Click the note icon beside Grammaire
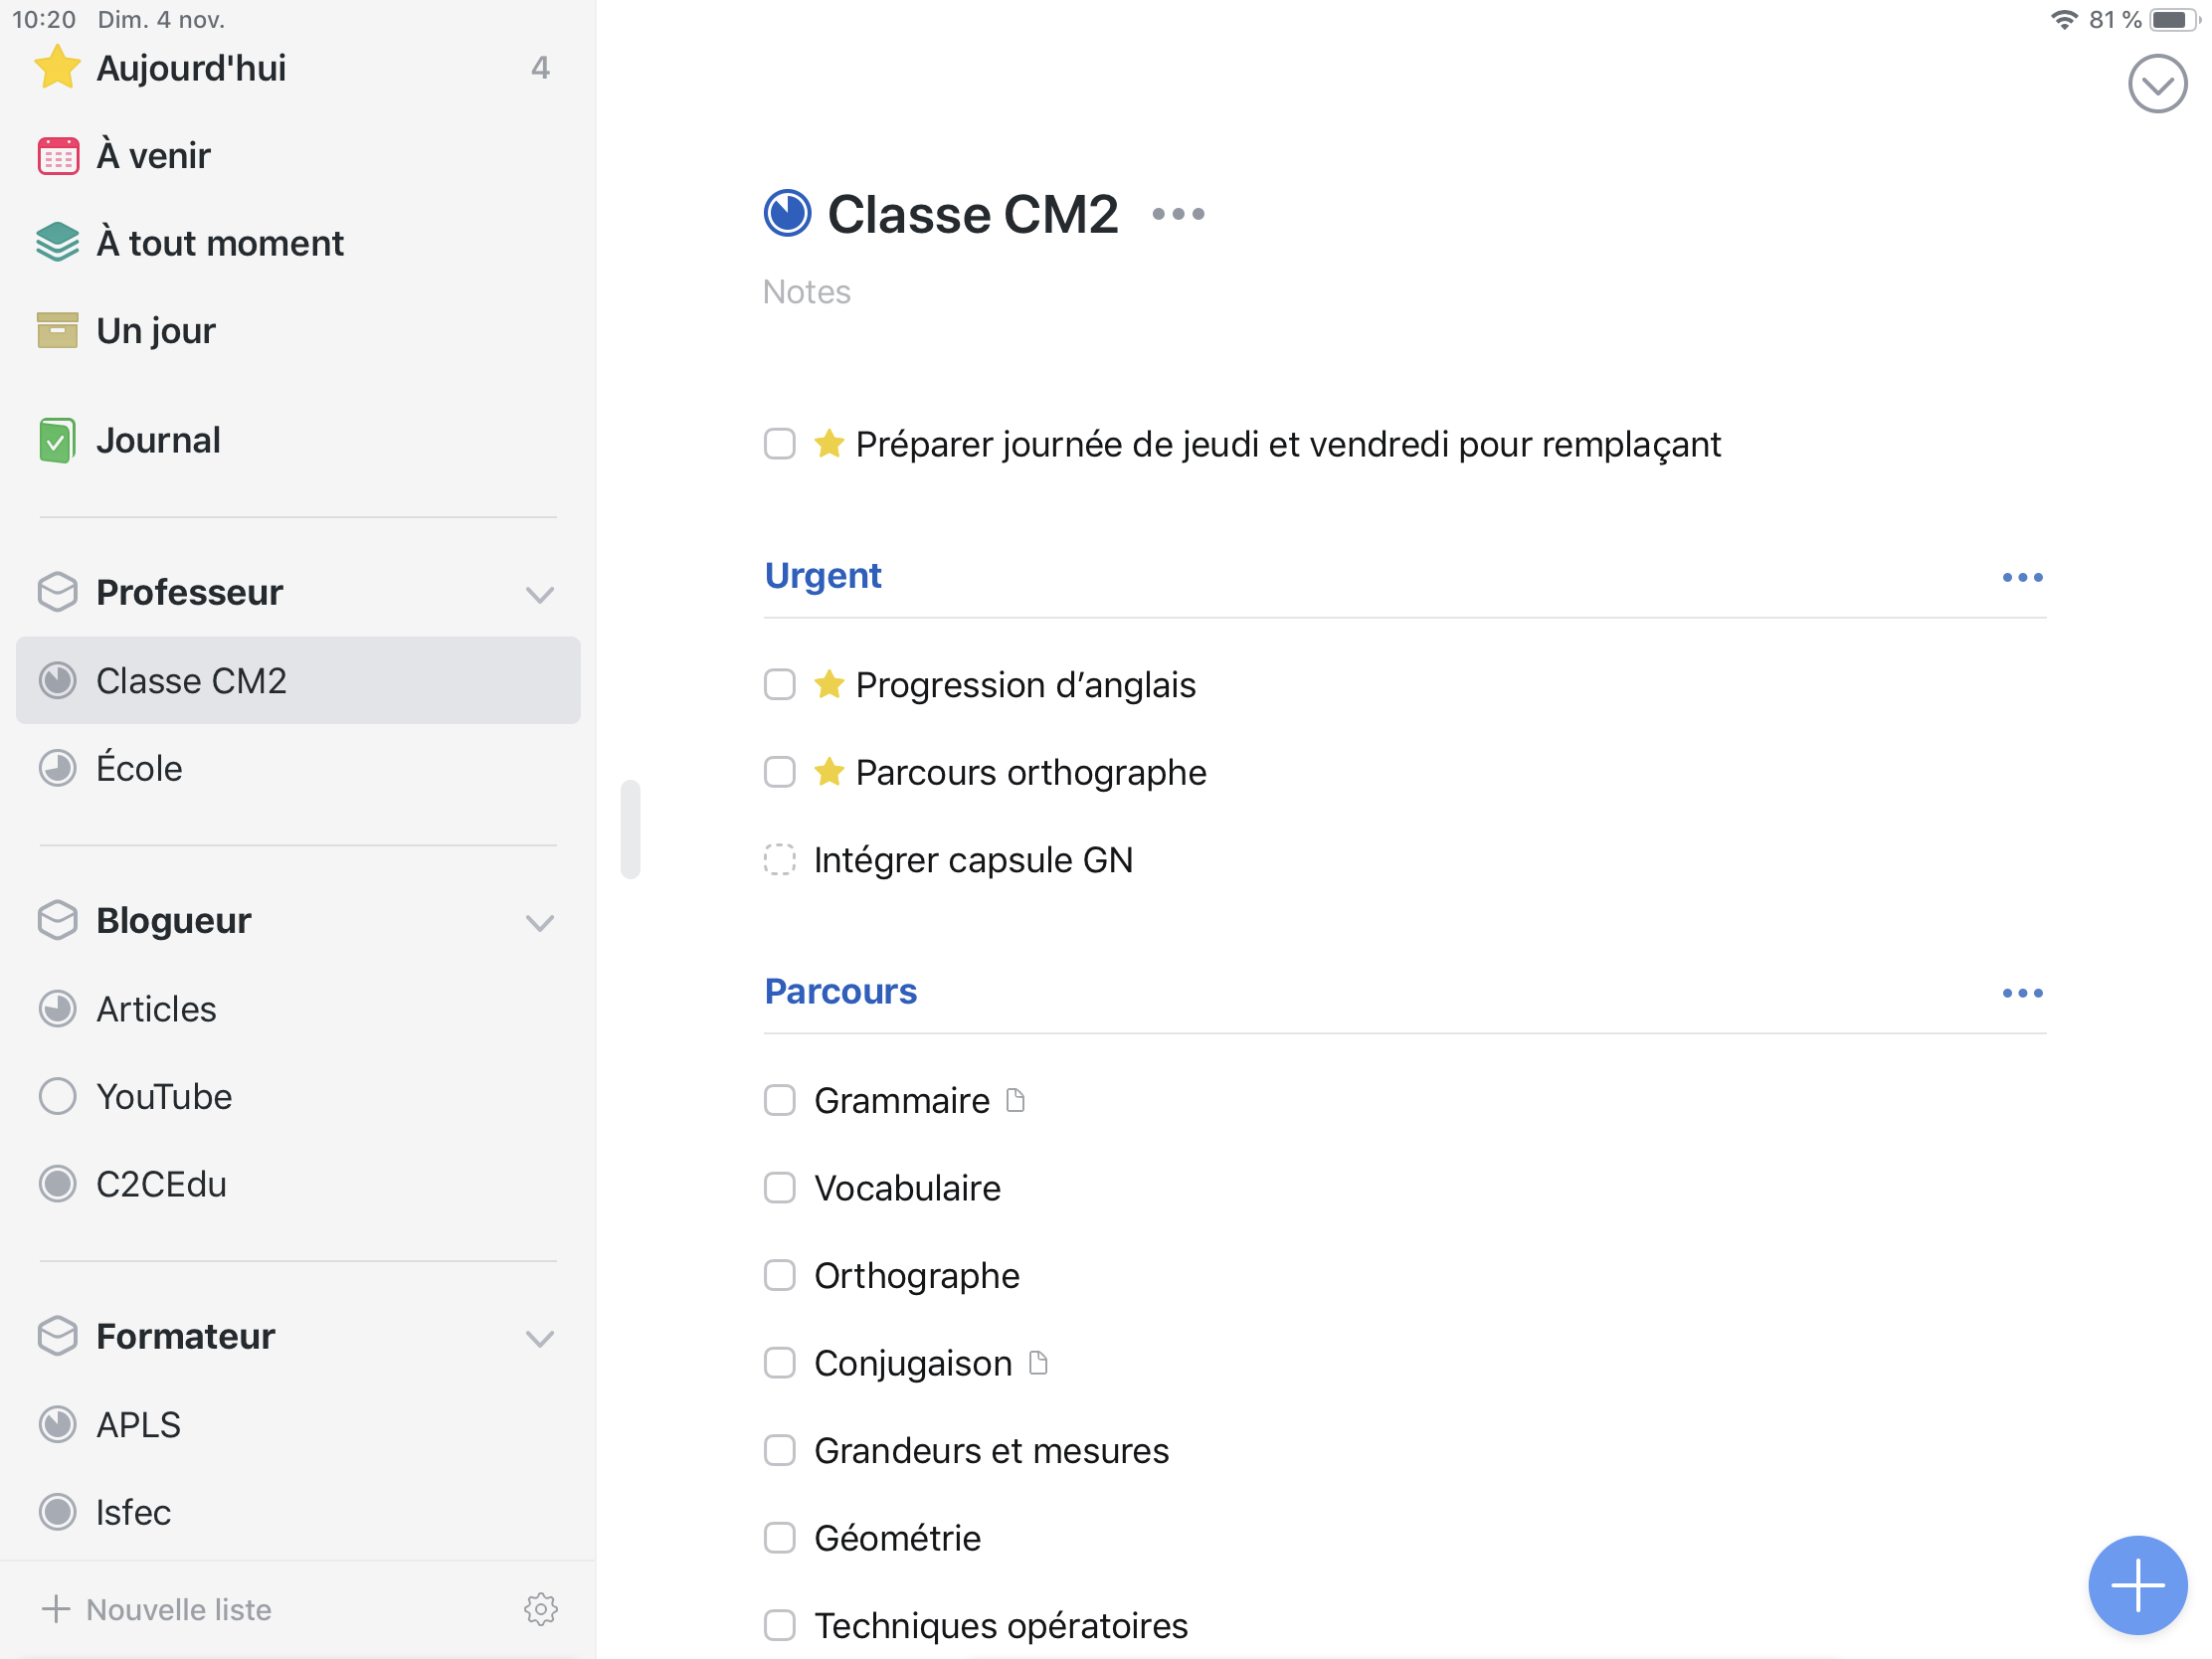Image resolution: width=2212 pixels, height=1659 pixels. tap(1015, 1100)
